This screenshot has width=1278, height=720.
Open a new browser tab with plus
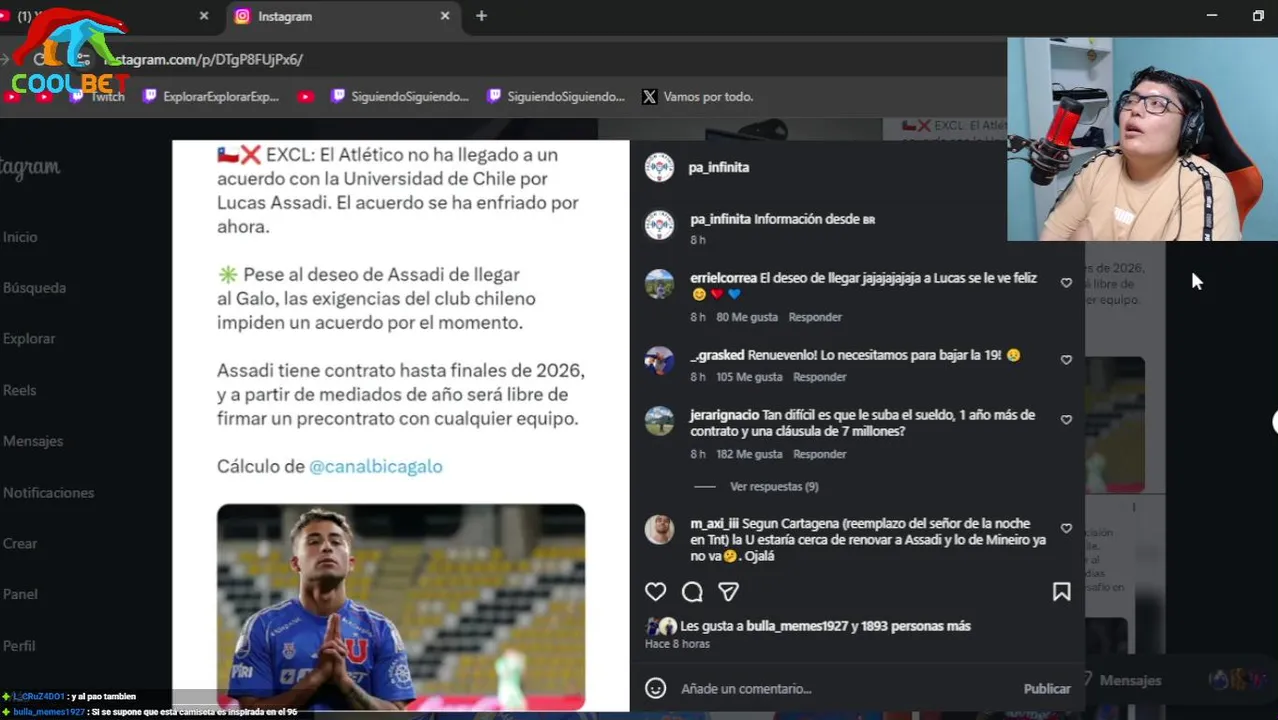click(x=481, y=16)
